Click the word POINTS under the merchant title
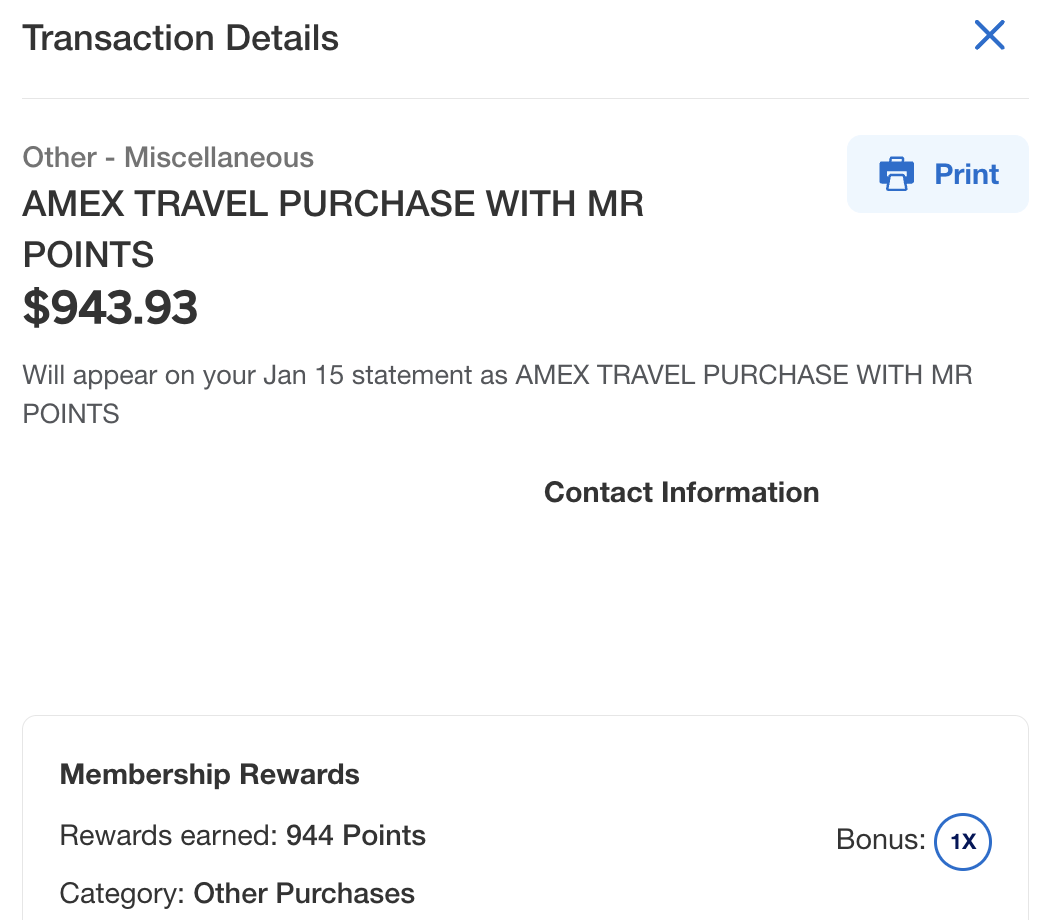The image size is (1040, 920). coord(88,255)
